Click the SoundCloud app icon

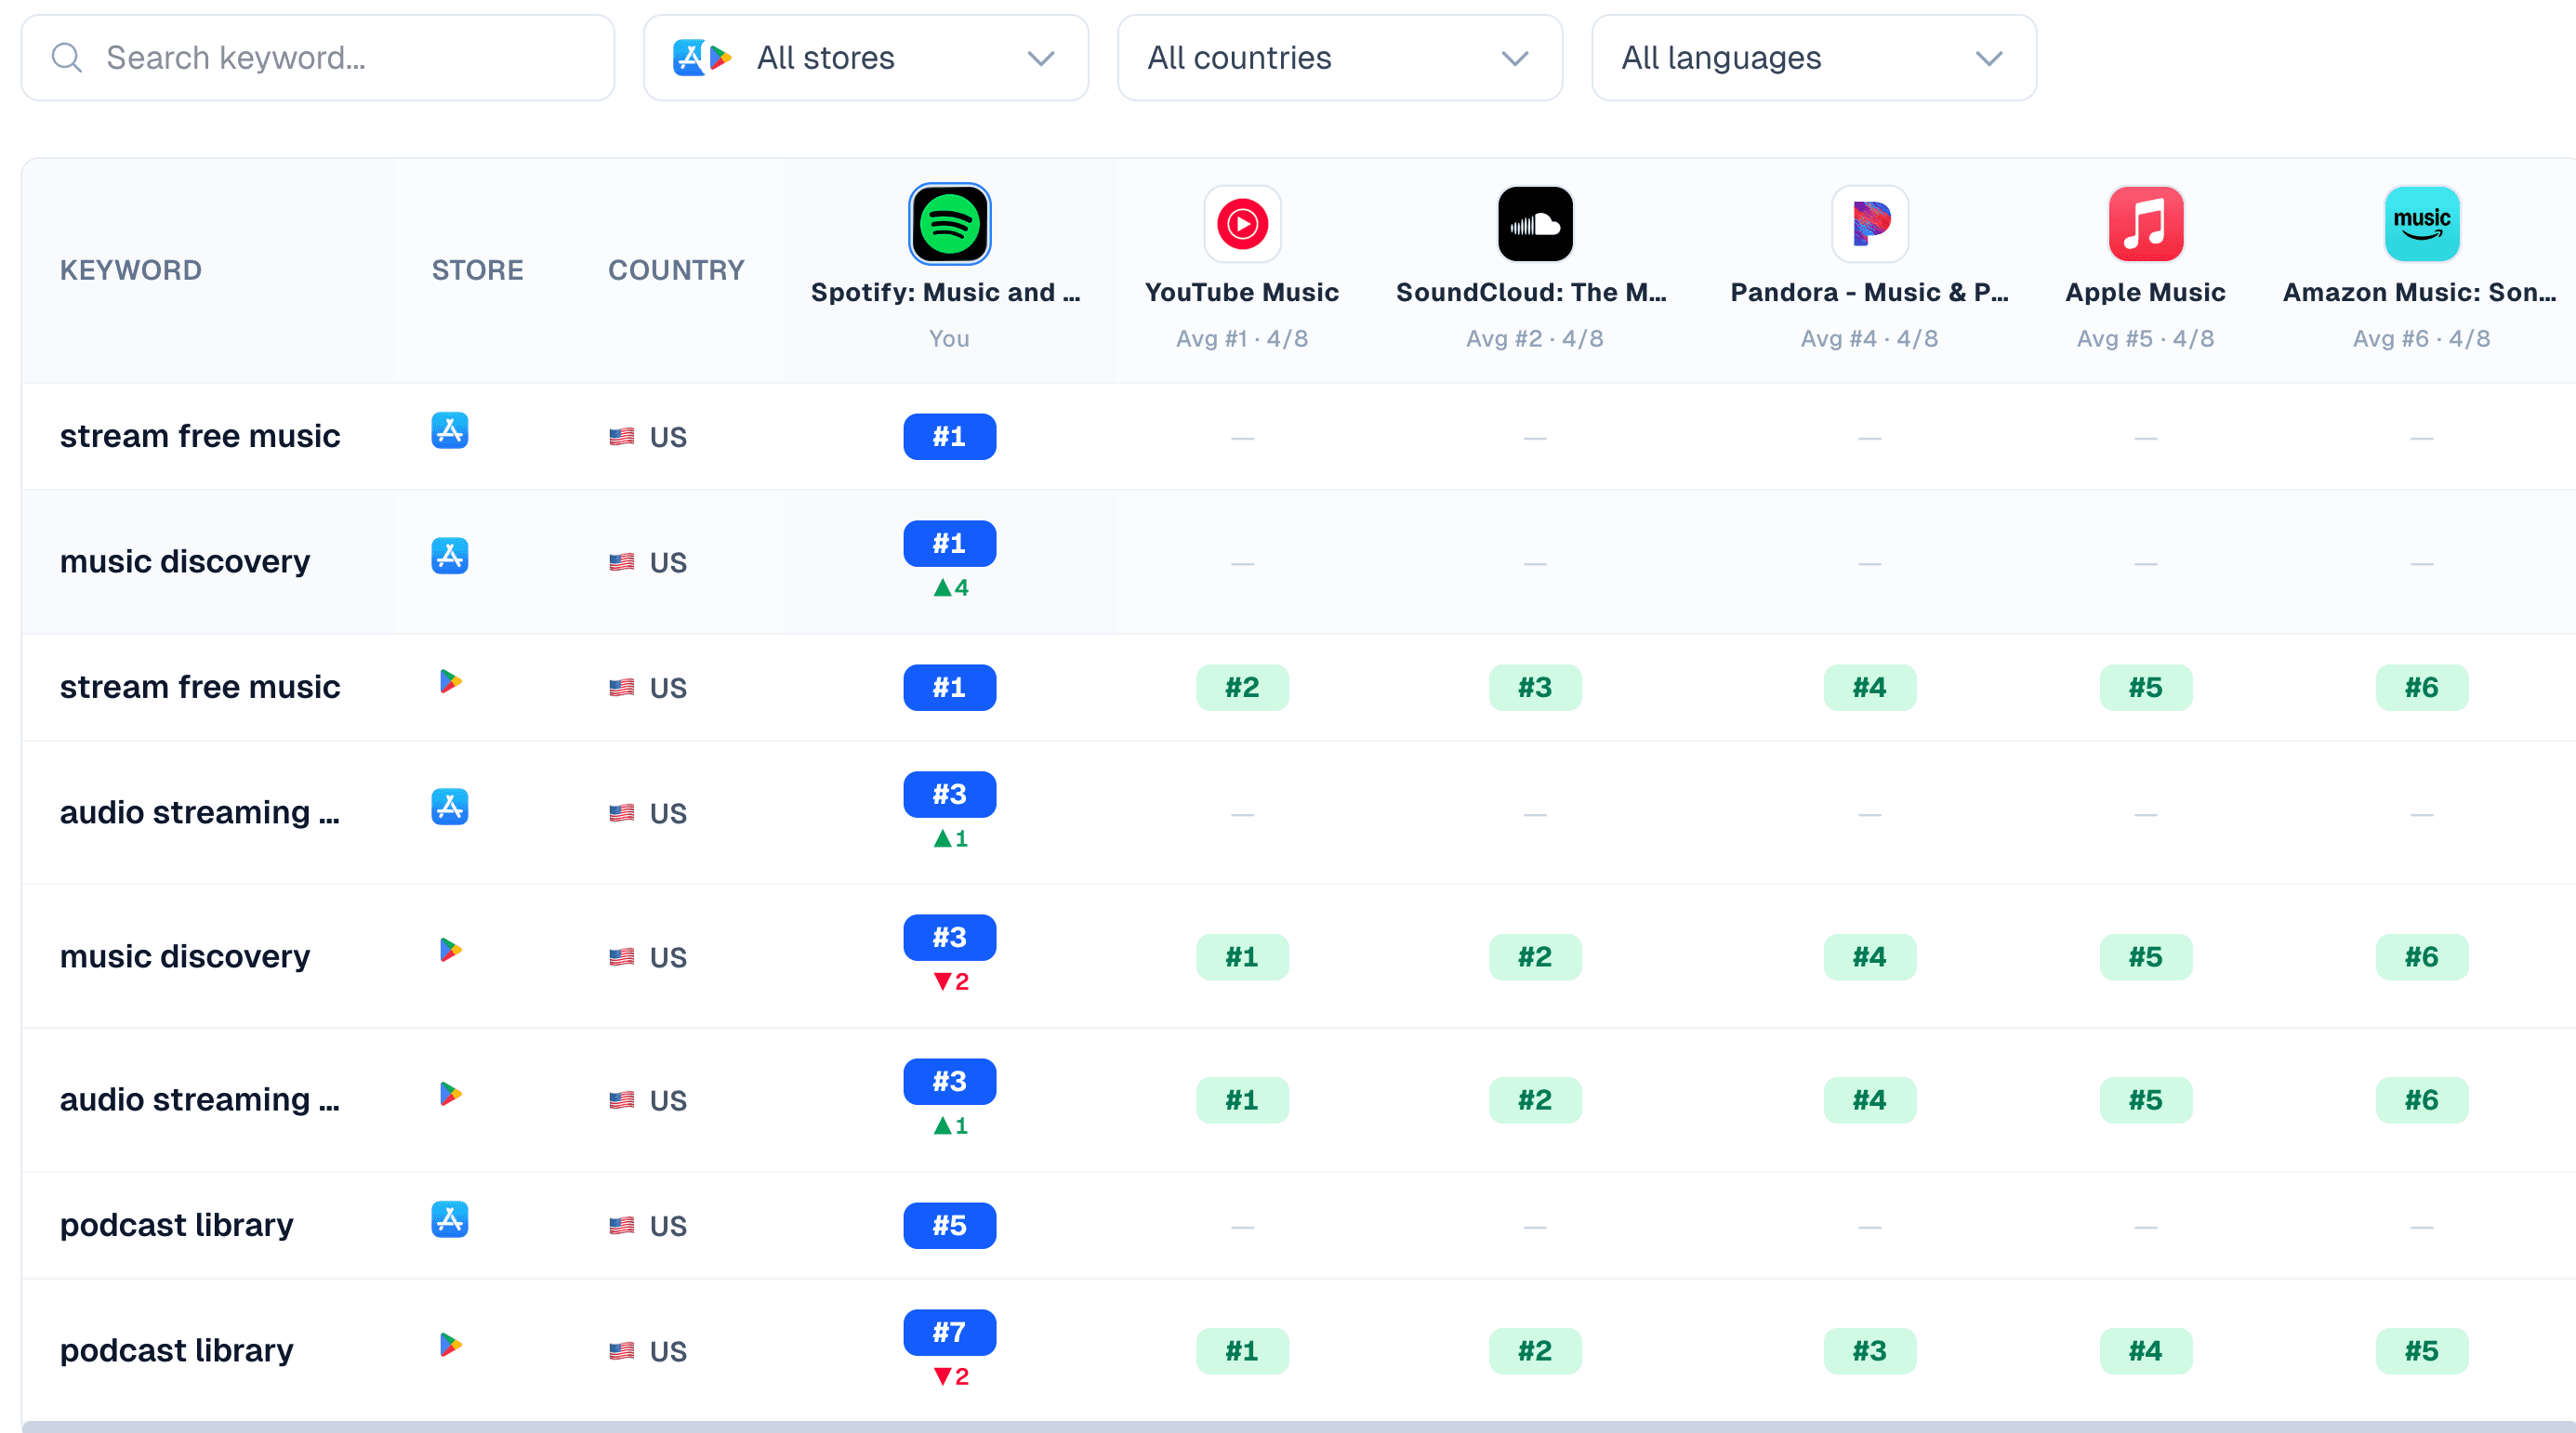tap(1535, 224)
